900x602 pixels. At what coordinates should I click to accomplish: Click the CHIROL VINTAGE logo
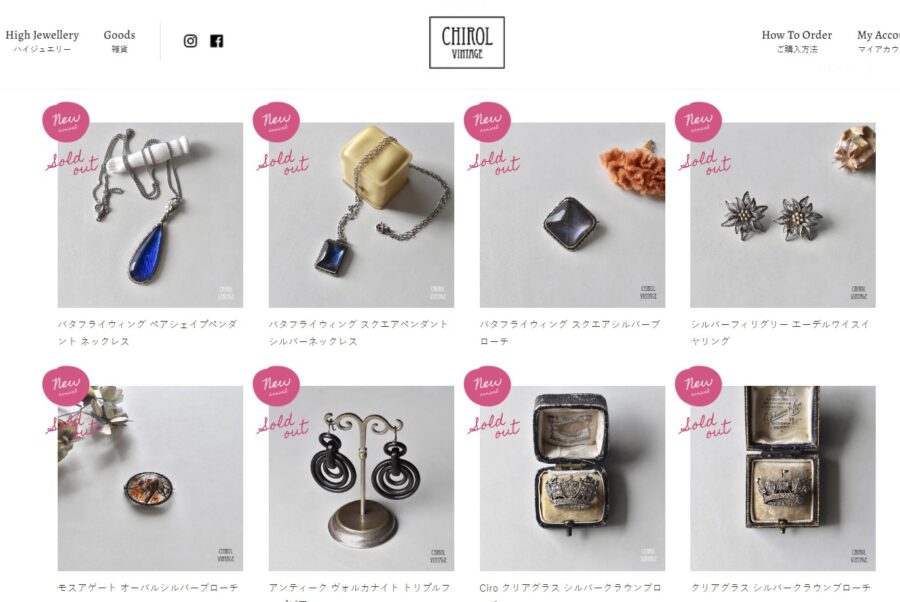tap(467, 42)
